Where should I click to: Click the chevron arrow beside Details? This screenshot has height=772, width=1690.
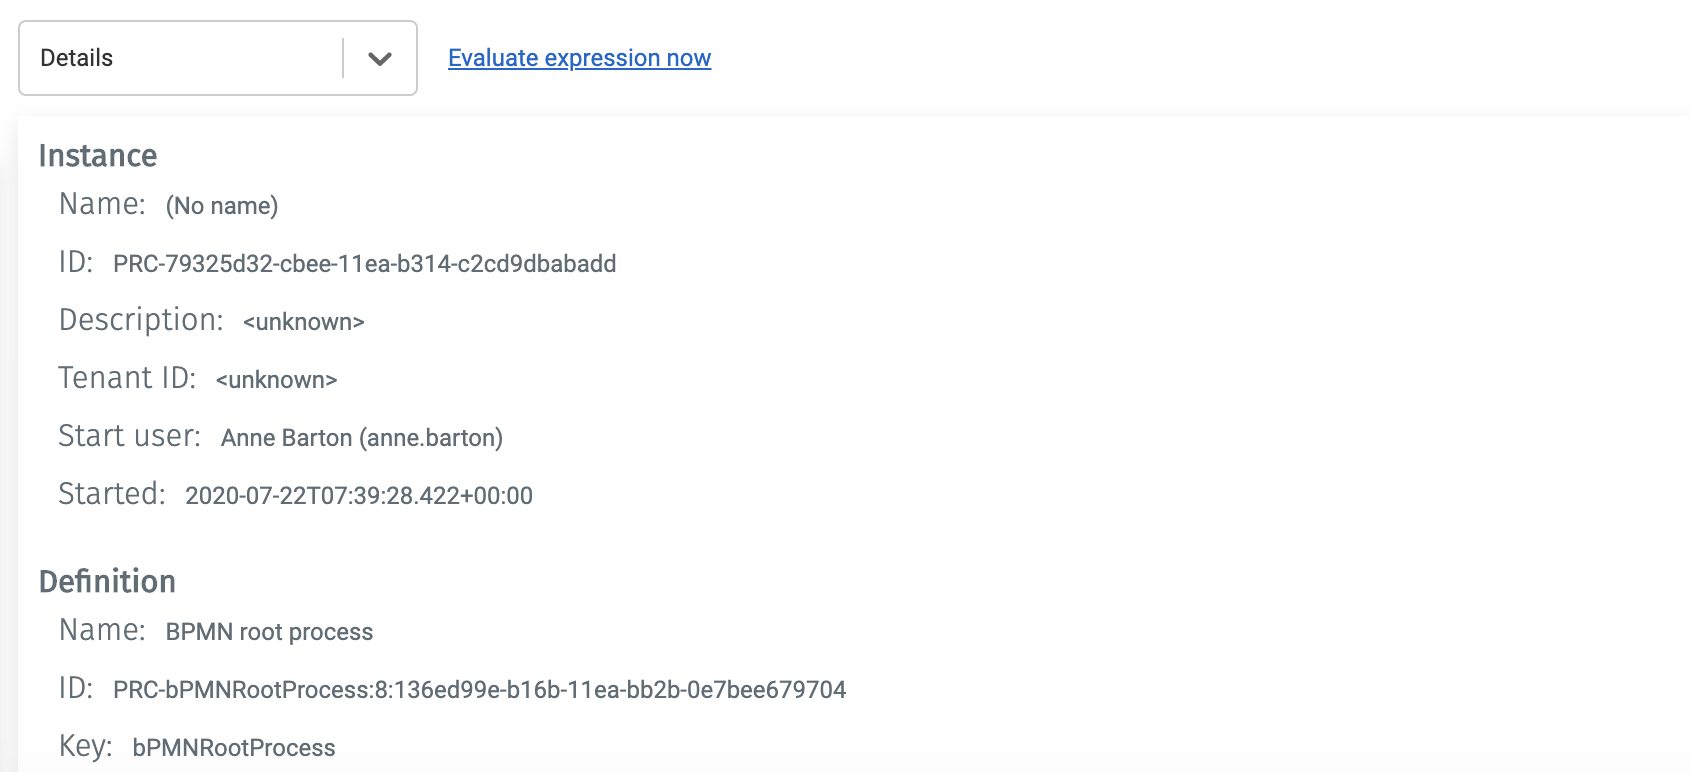tap(380, 58)
